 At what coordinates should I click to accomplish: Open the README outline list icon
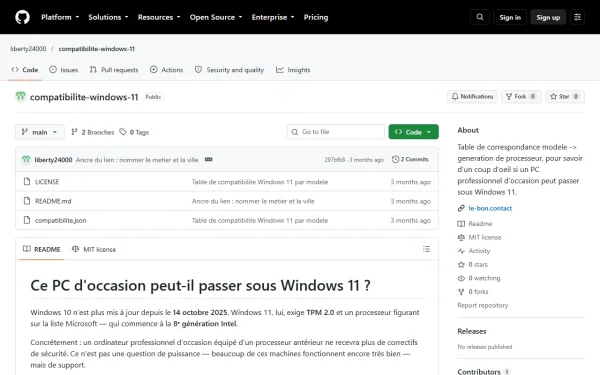pos(426,249)
